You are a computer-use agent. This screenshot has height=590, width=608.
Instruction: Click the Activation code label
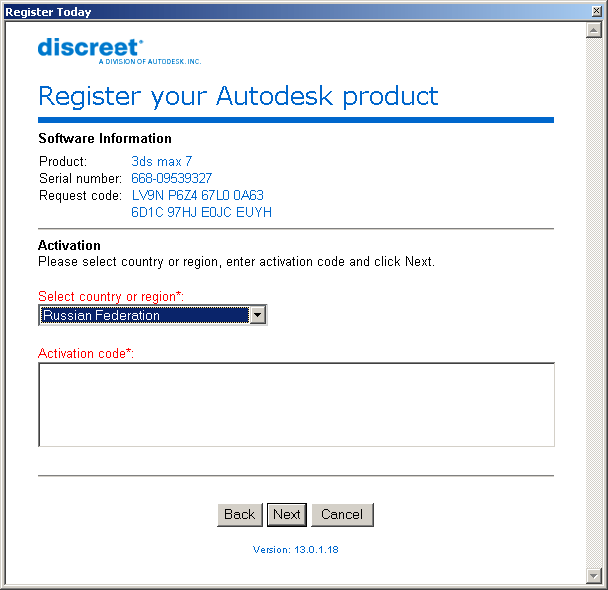(86, 354)
